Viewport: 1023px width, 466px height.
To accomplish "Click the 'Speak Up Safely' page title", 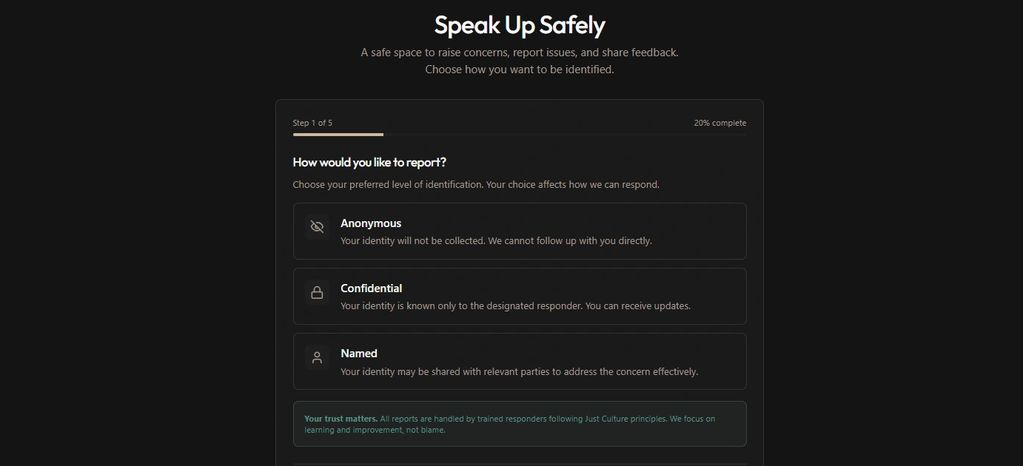I will pos(519,24).
